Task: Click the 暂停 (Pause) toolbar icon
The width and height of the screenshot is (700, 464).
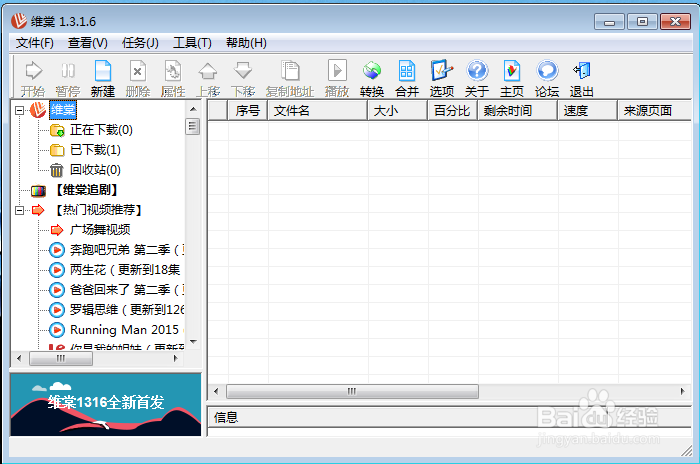Action: [x=68, y=79]
